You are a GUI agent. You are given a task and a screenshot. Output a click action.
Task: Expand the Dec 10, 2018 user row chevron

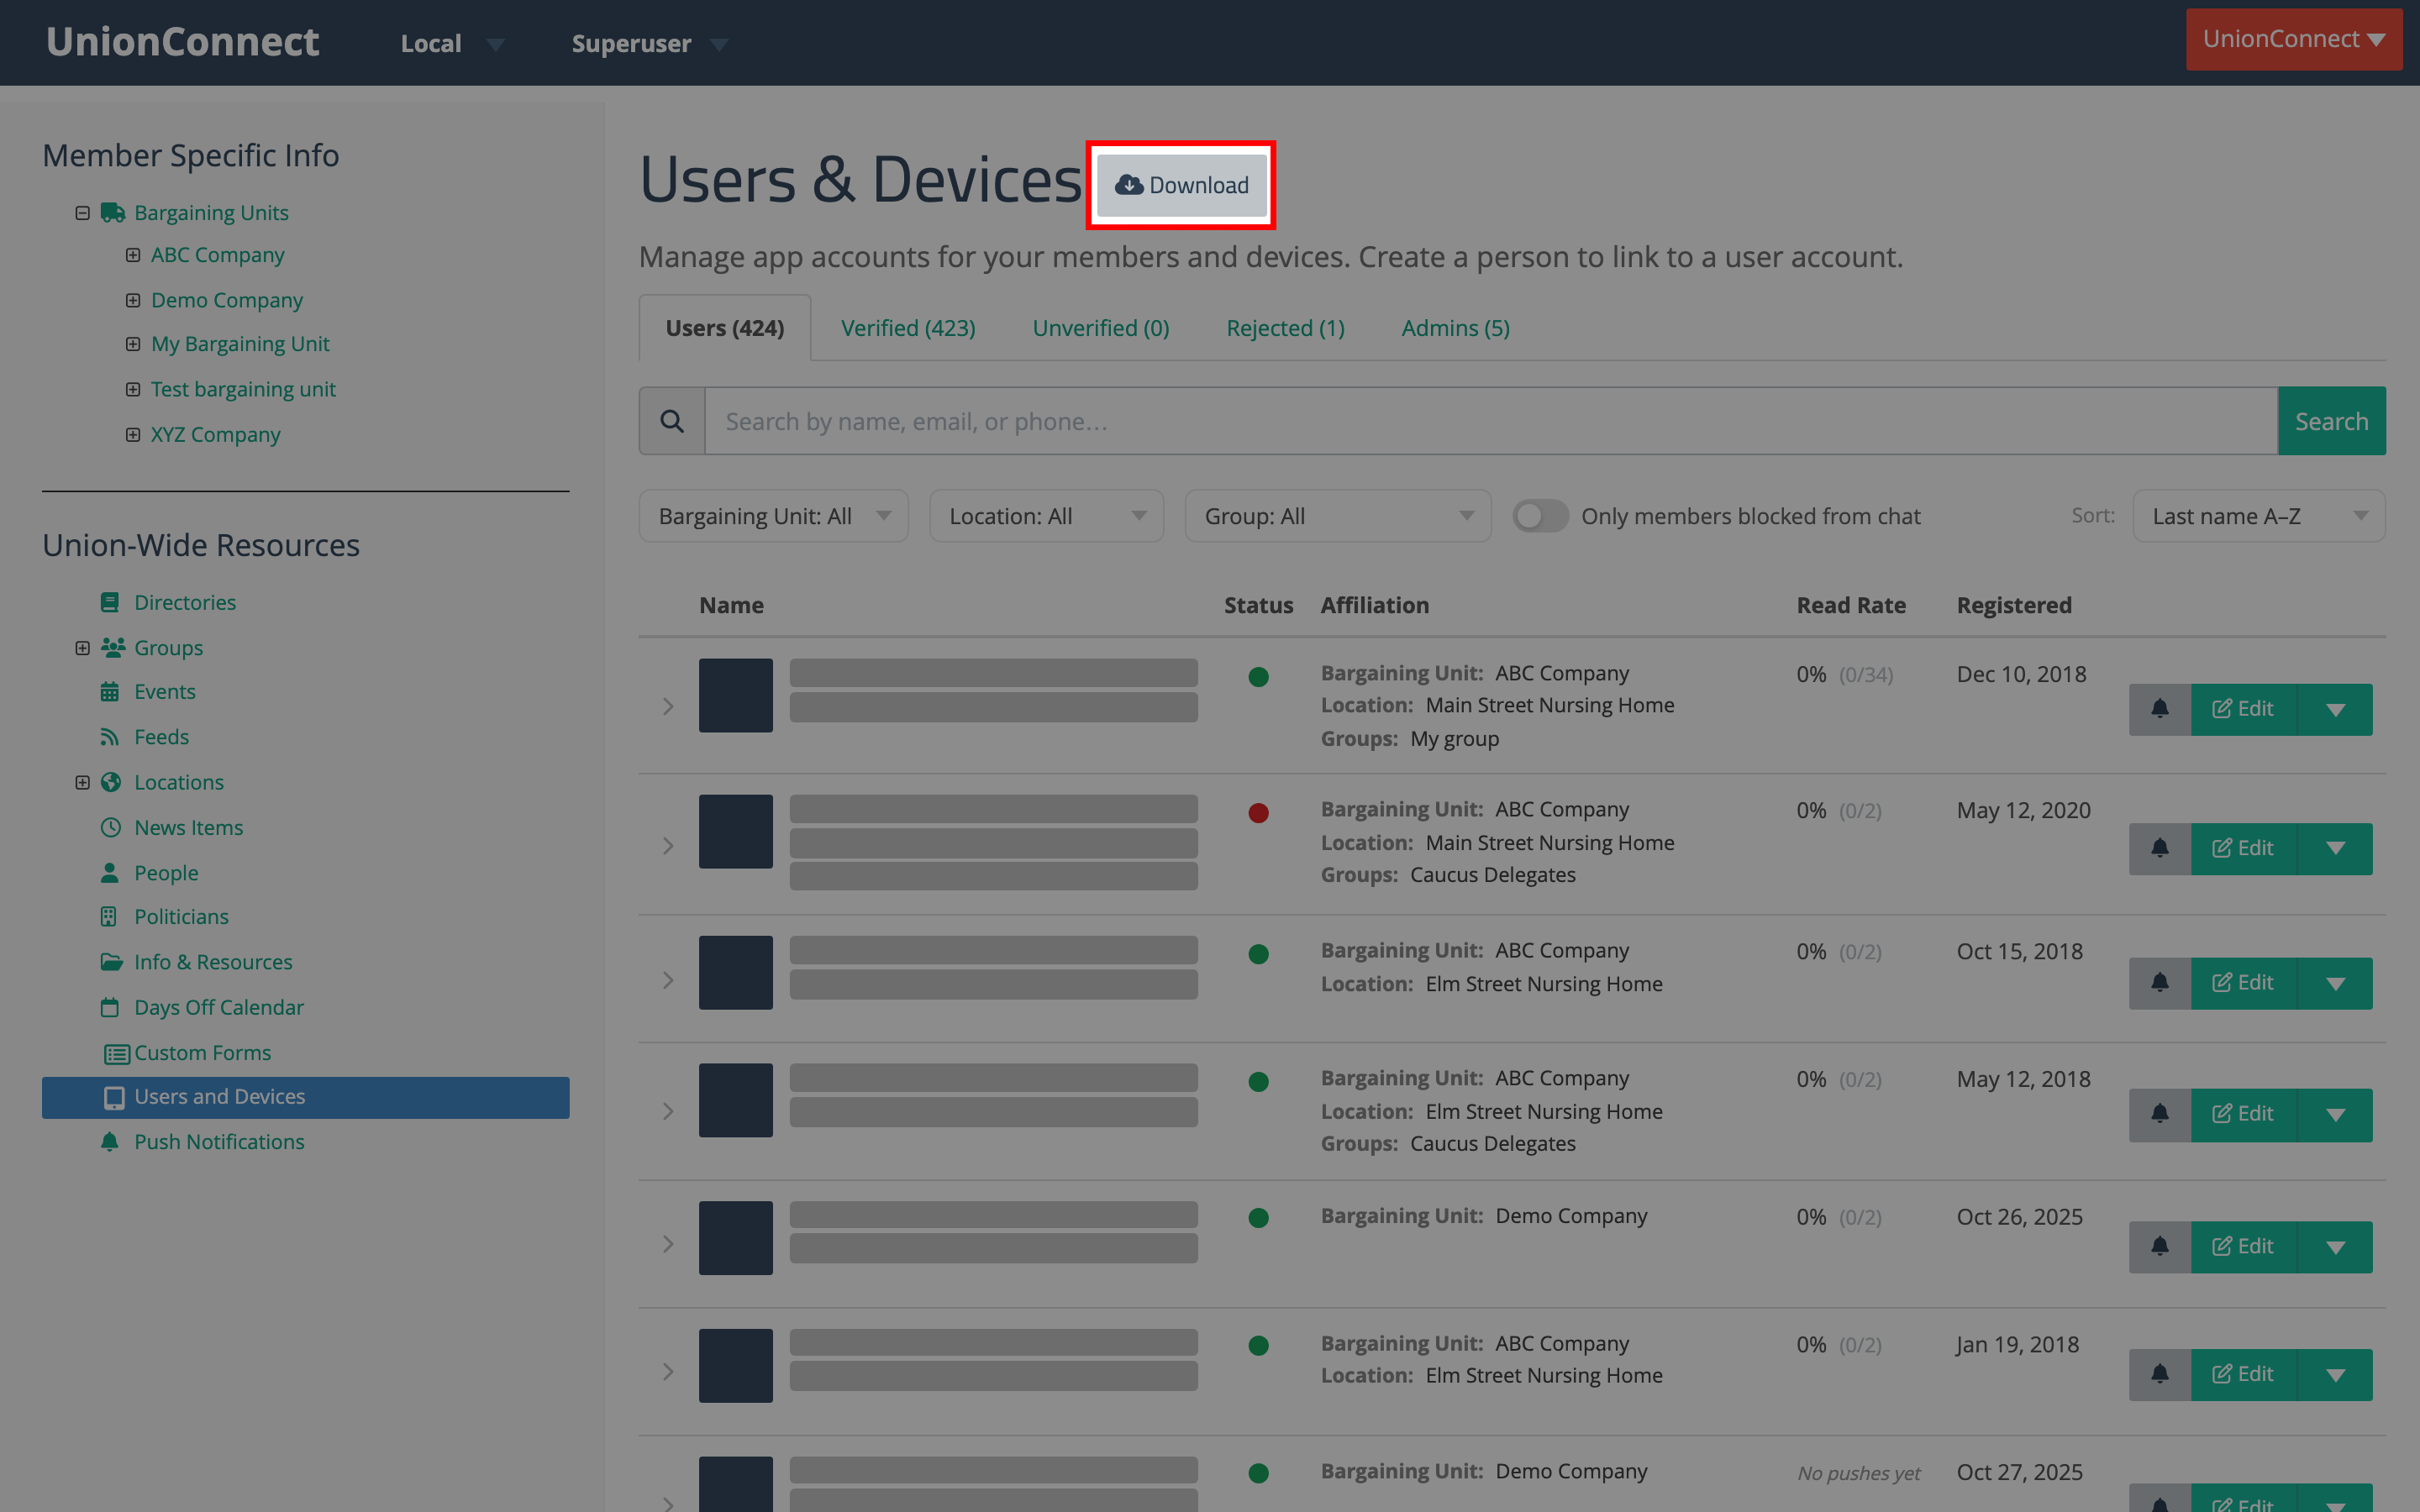(x=668, y=707)
